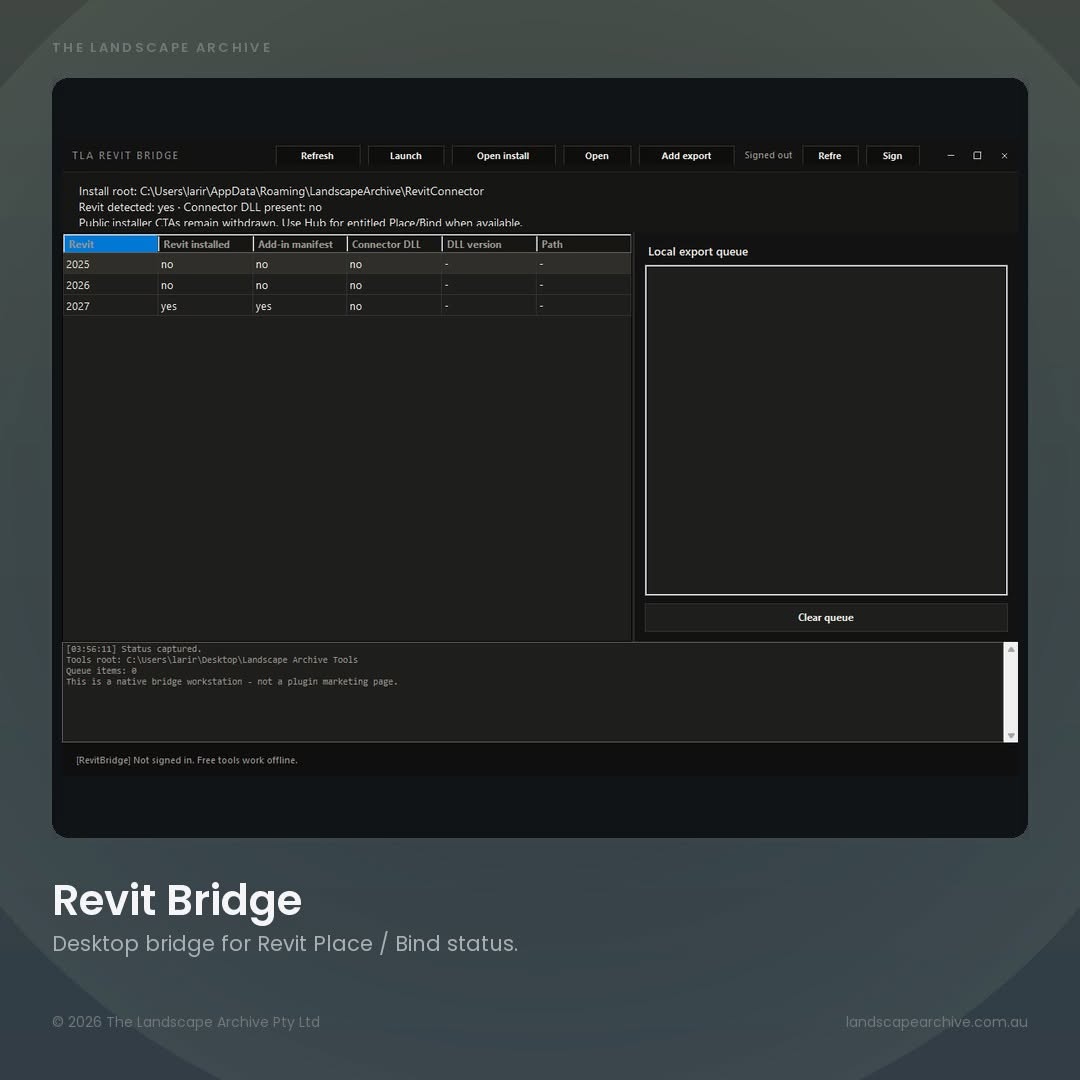Image resolution: width=1080 pixels, height=1080 pixels.
Task: Click the 'no' Revit installed cell for 2025
Action: (x=205, y=264)
